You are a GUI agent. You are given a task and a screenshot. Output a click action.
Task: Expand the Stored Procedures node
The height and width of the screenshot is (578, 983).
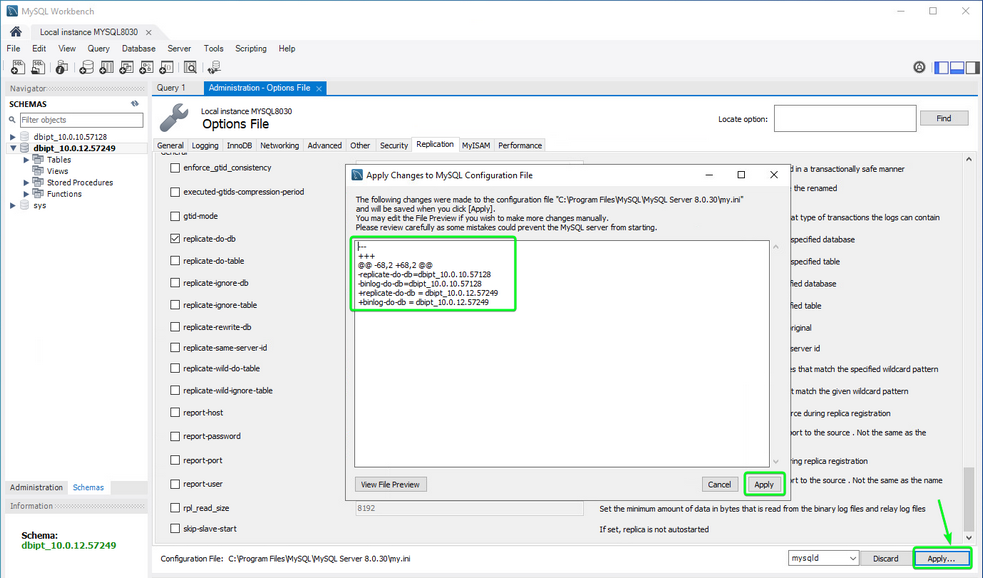[x=26, y=182]
